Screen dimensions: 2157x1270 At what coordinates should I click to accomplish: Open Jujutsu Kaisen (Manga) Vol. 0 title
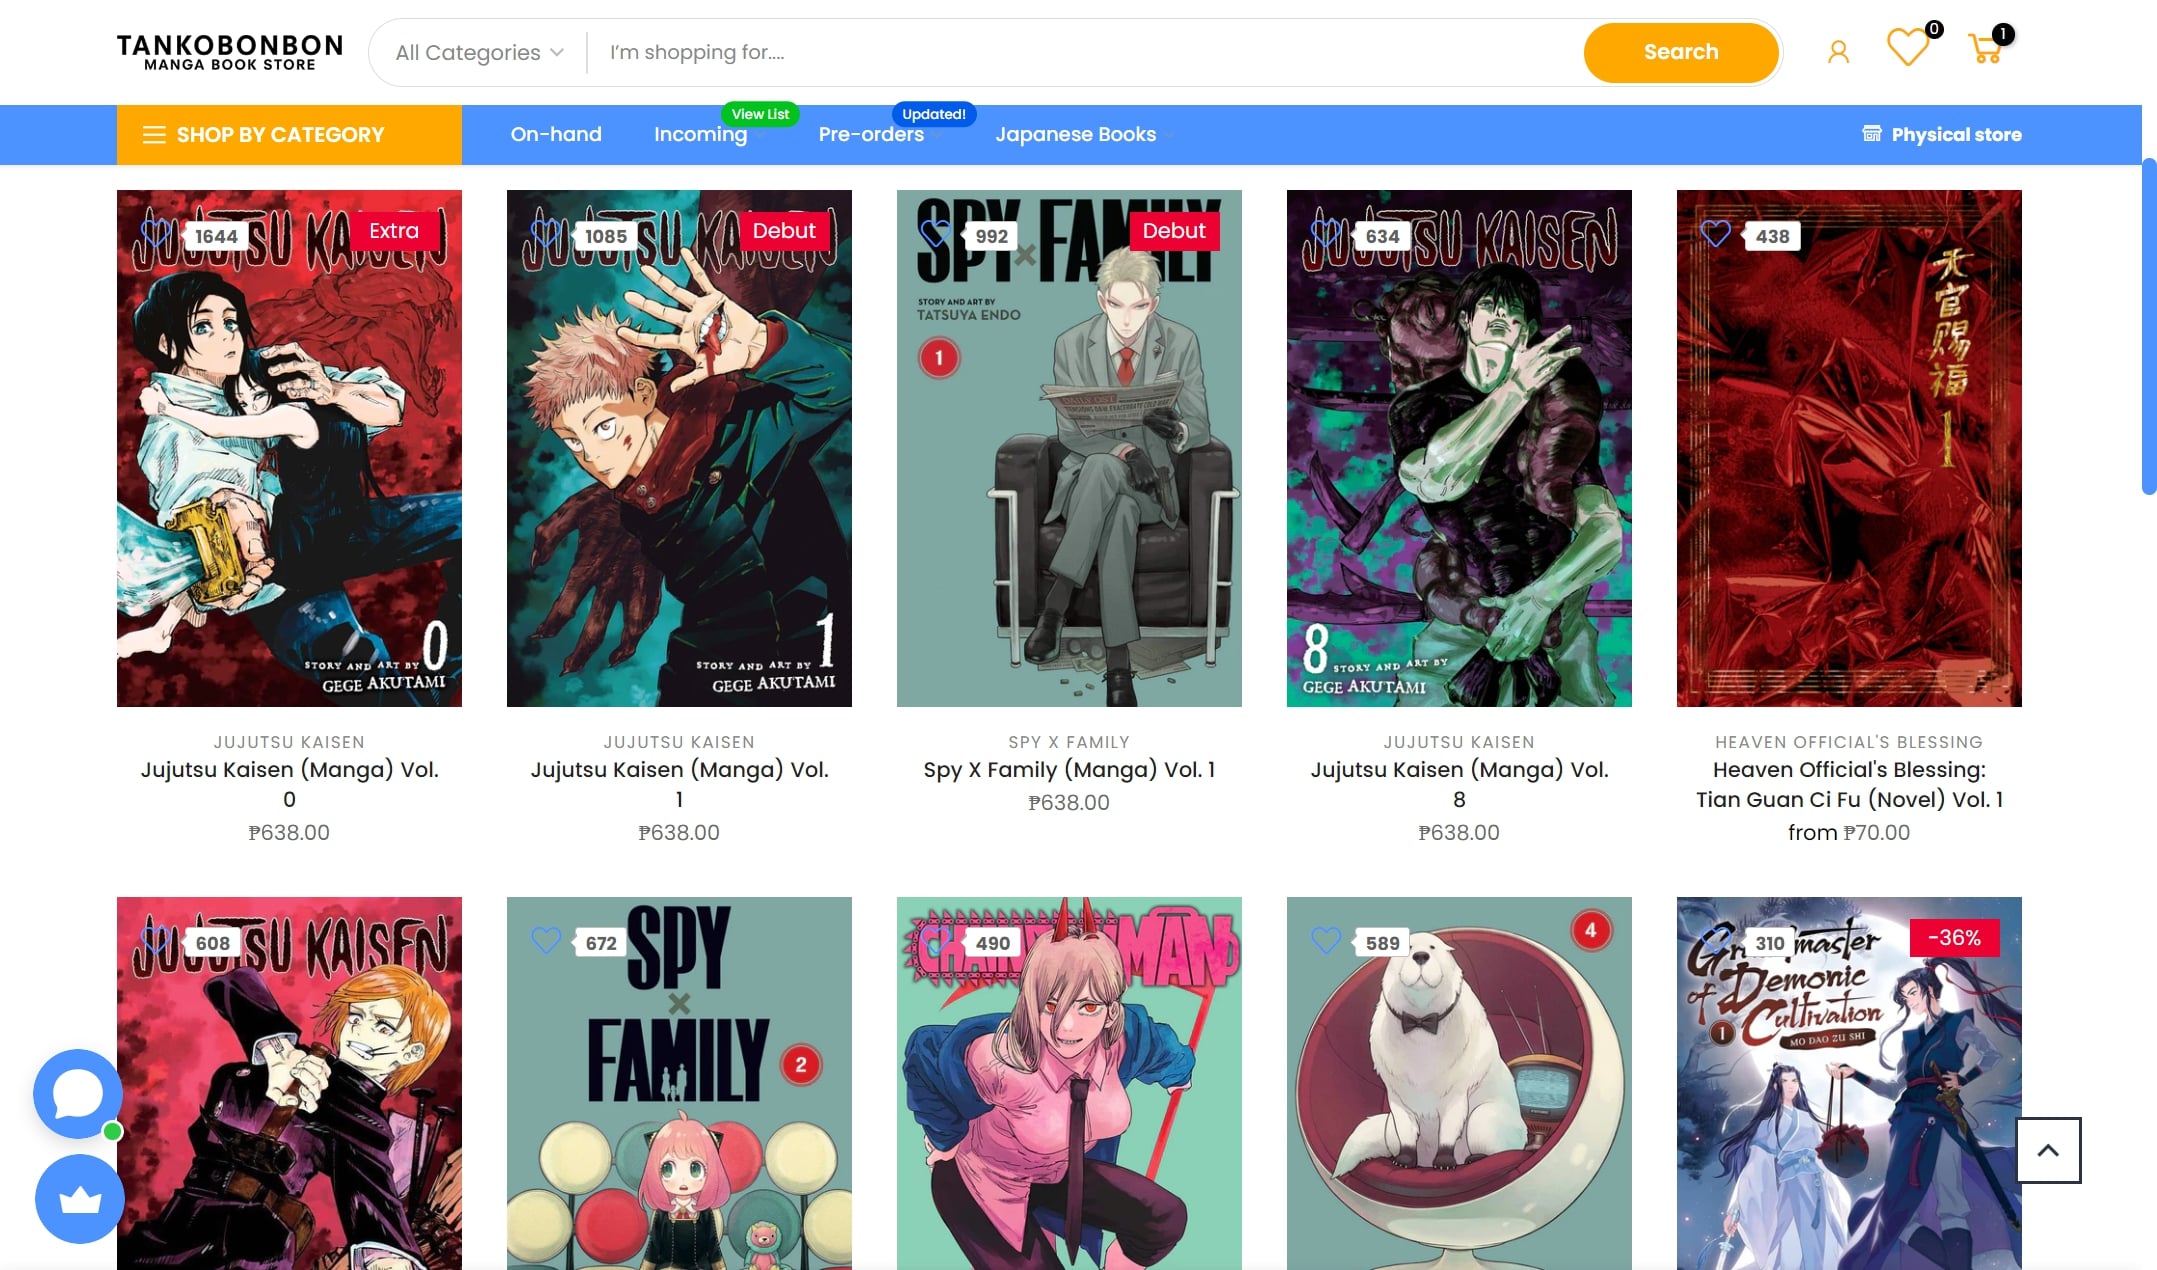pyautogui.click(x=289, y=784)
